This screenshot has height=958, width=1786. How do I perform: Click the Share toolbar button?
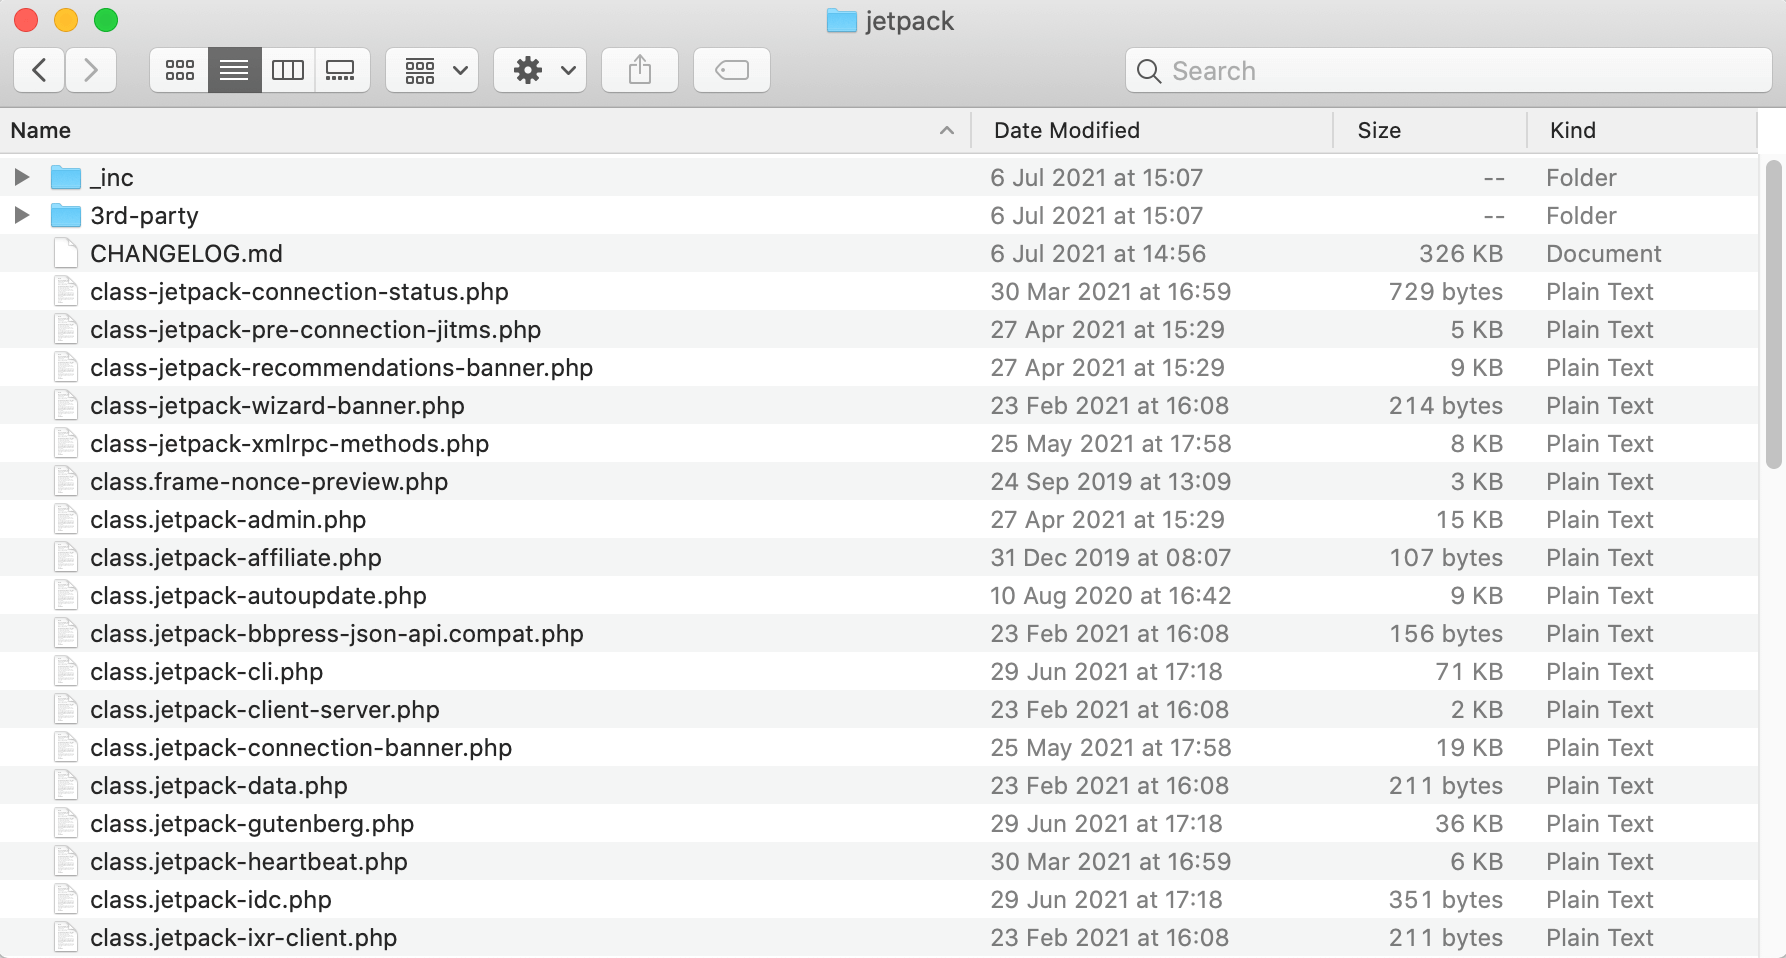point(640,70)
